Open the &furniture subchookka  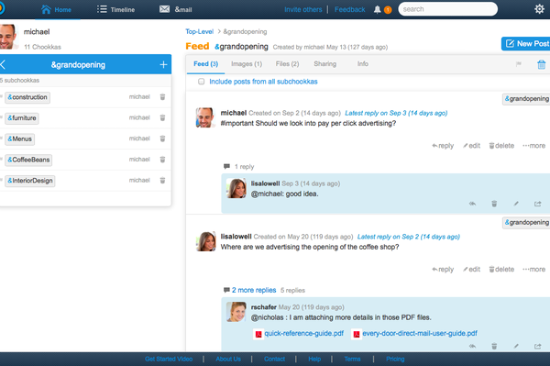[x=22, y=118]
